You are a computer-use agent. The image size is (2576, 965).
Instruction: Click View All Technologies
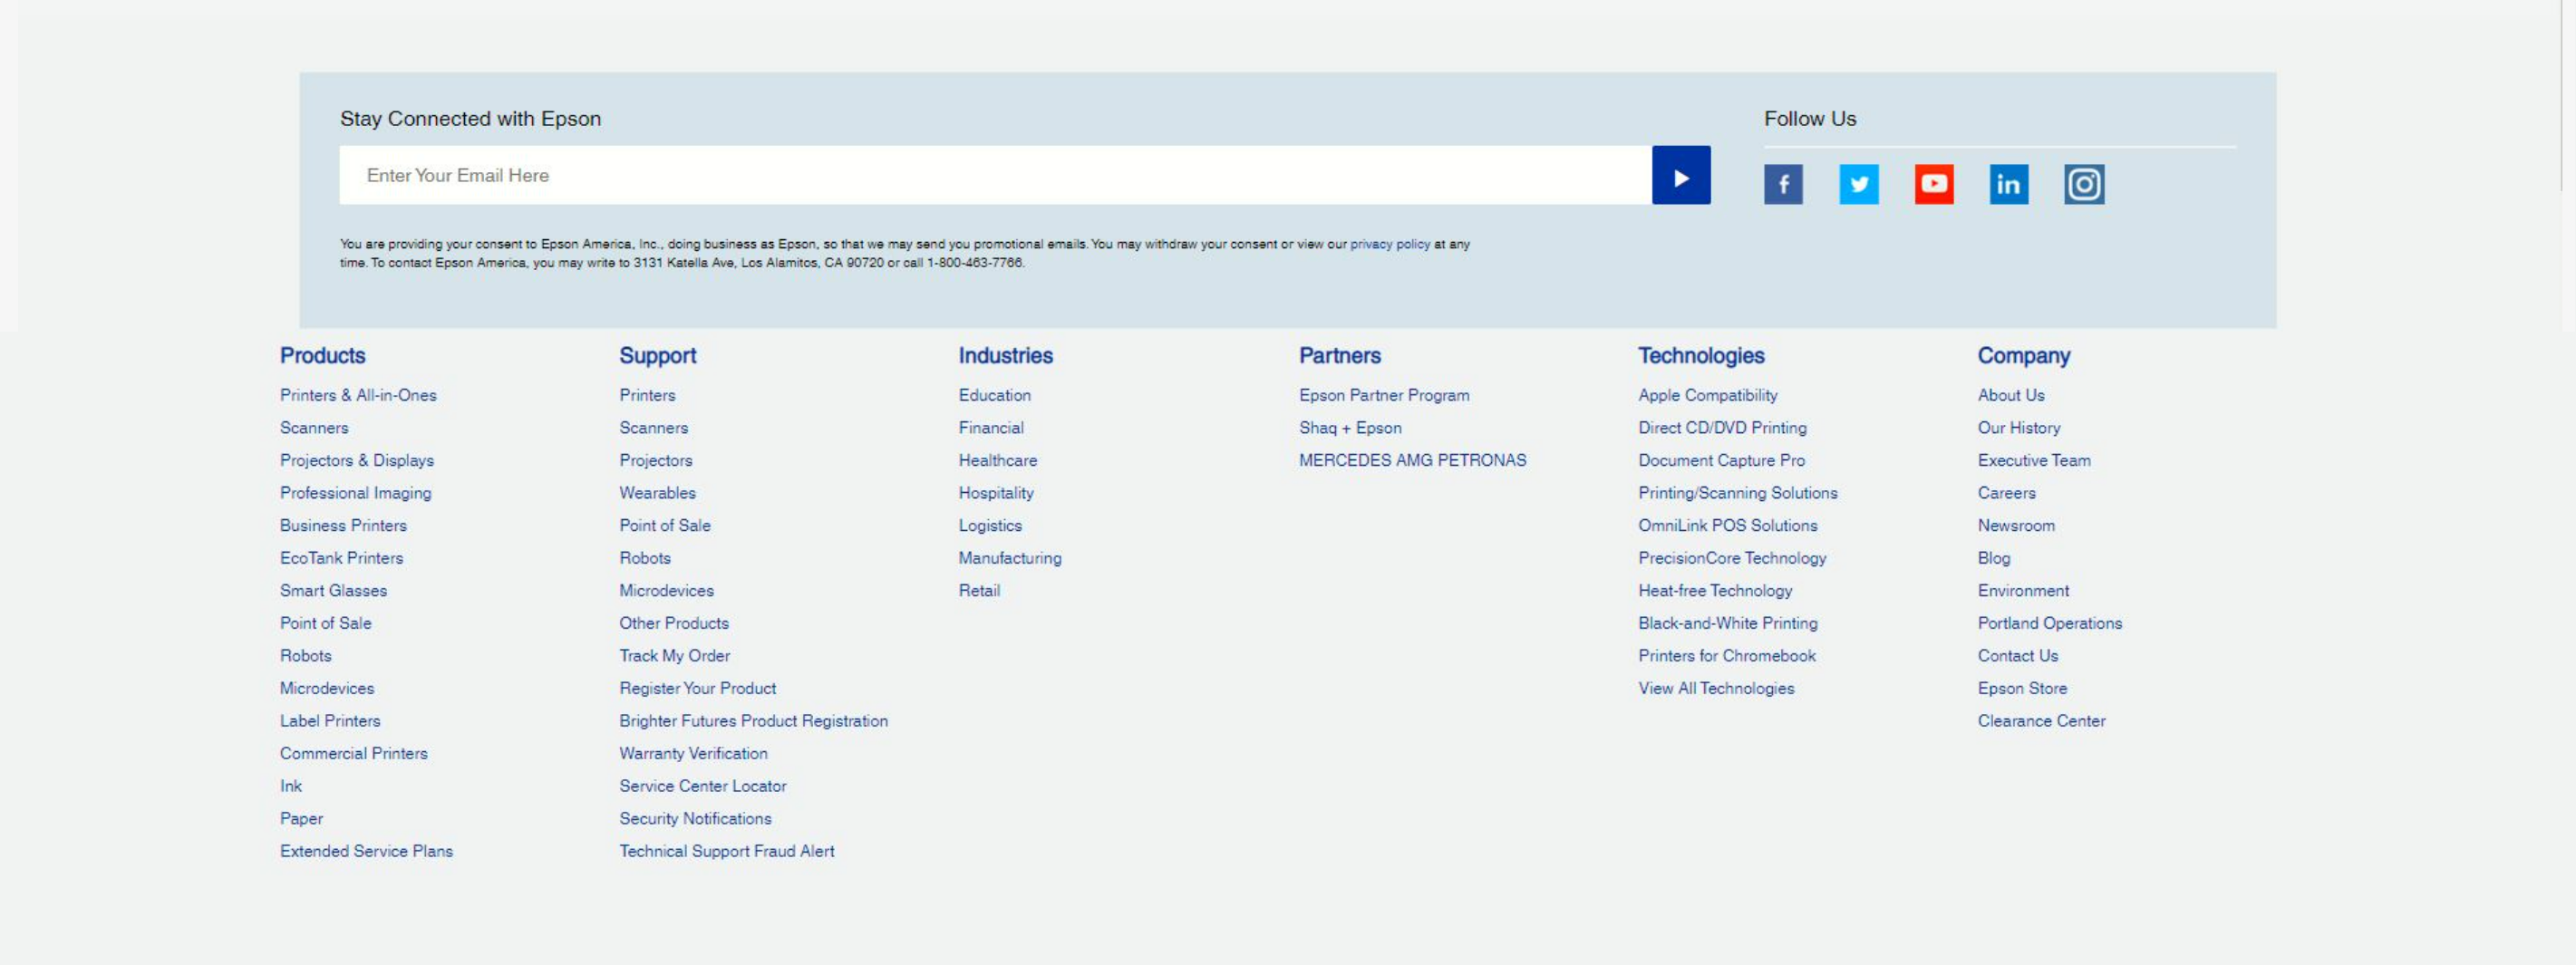[x=1716, y=688]
